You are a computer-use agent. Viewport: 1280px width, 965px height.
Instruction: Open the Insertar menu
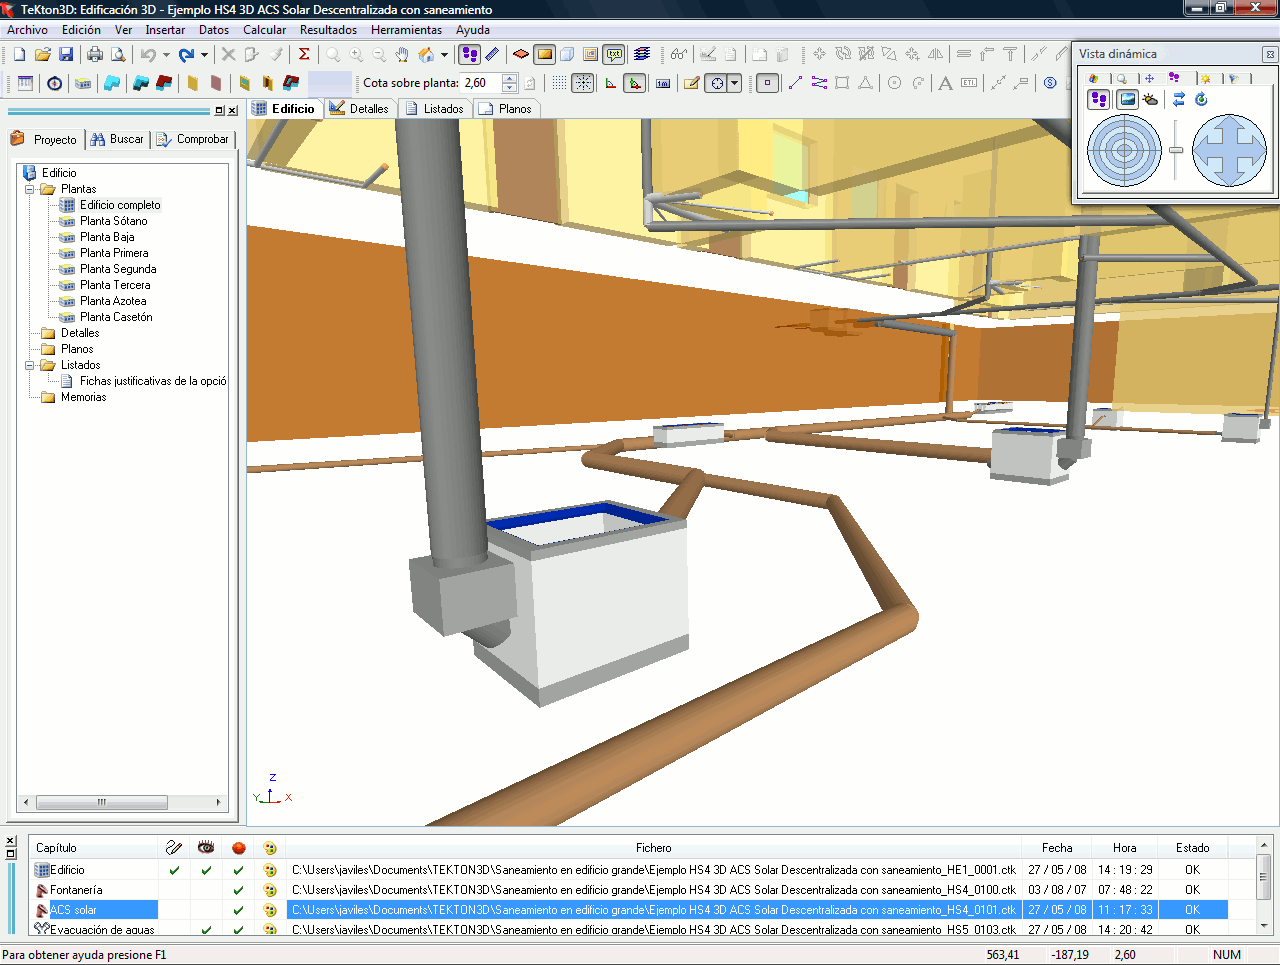click(x=165, y=30)
